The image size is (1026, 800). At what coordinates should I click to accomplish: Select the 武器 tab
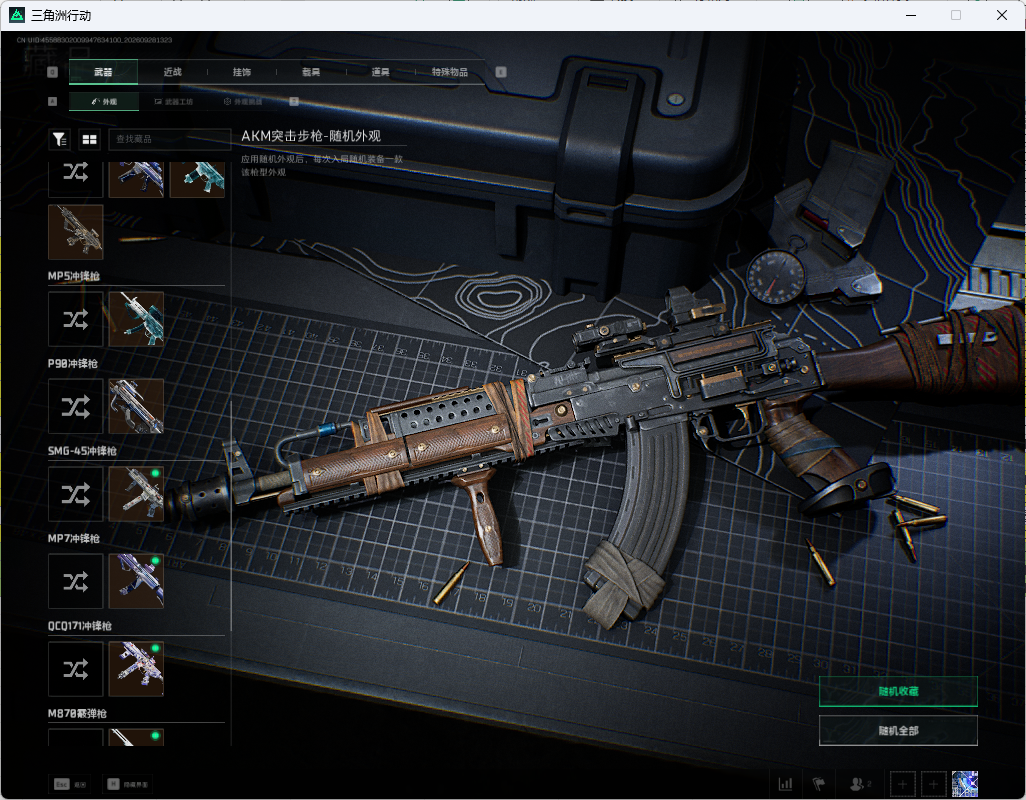point(103,72)
